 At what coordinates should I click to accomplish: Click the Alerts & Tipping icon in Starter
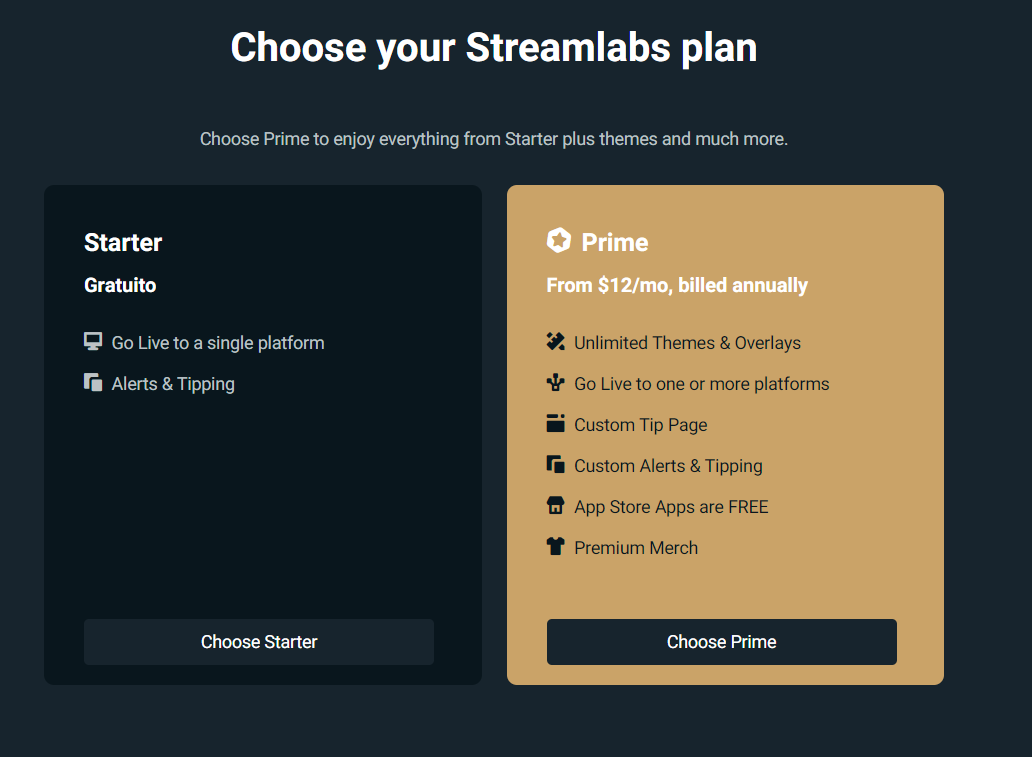point(93,382)
